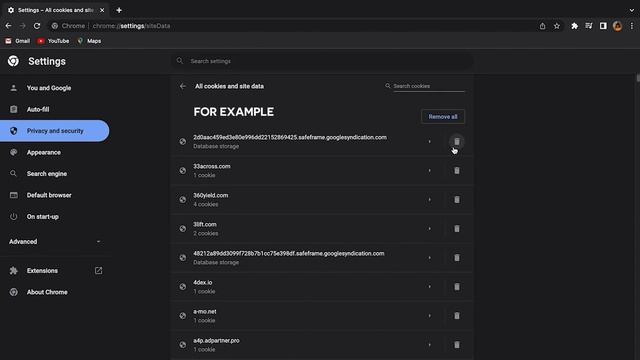The height and width of the screenshot is (360, 640).
Task: Expand details for 4dex.io
Action: tap(429, 287)
